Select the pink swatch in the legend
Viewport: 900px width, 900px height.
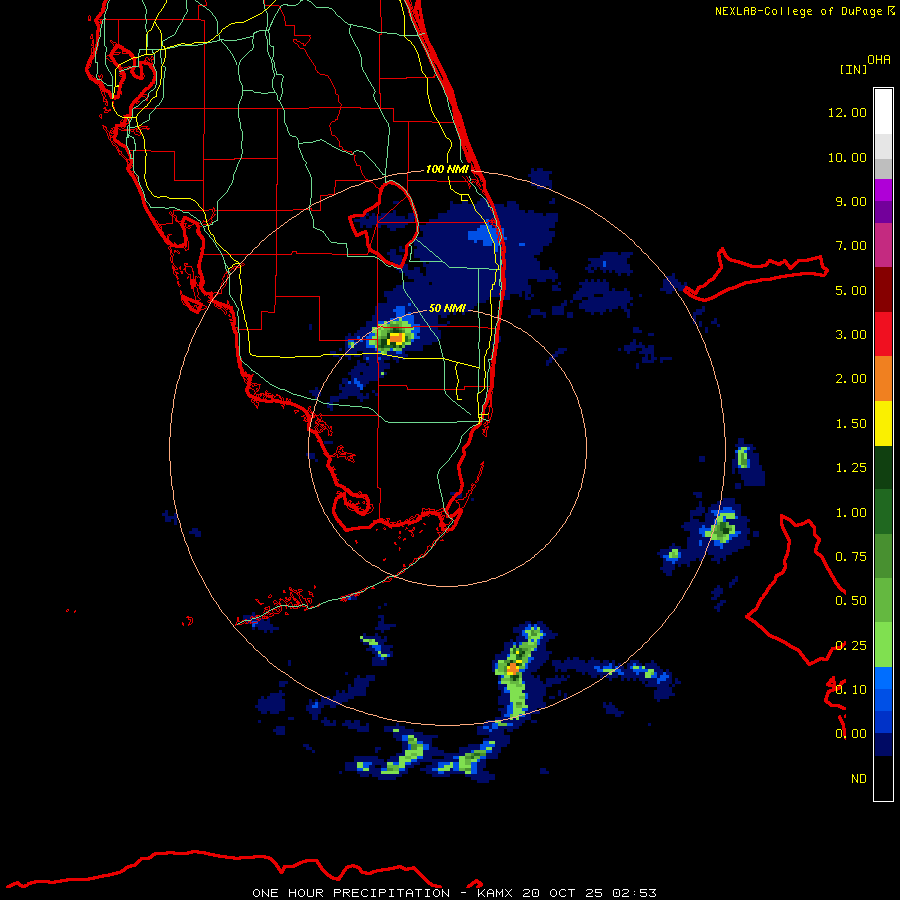[x=883, y=245]
